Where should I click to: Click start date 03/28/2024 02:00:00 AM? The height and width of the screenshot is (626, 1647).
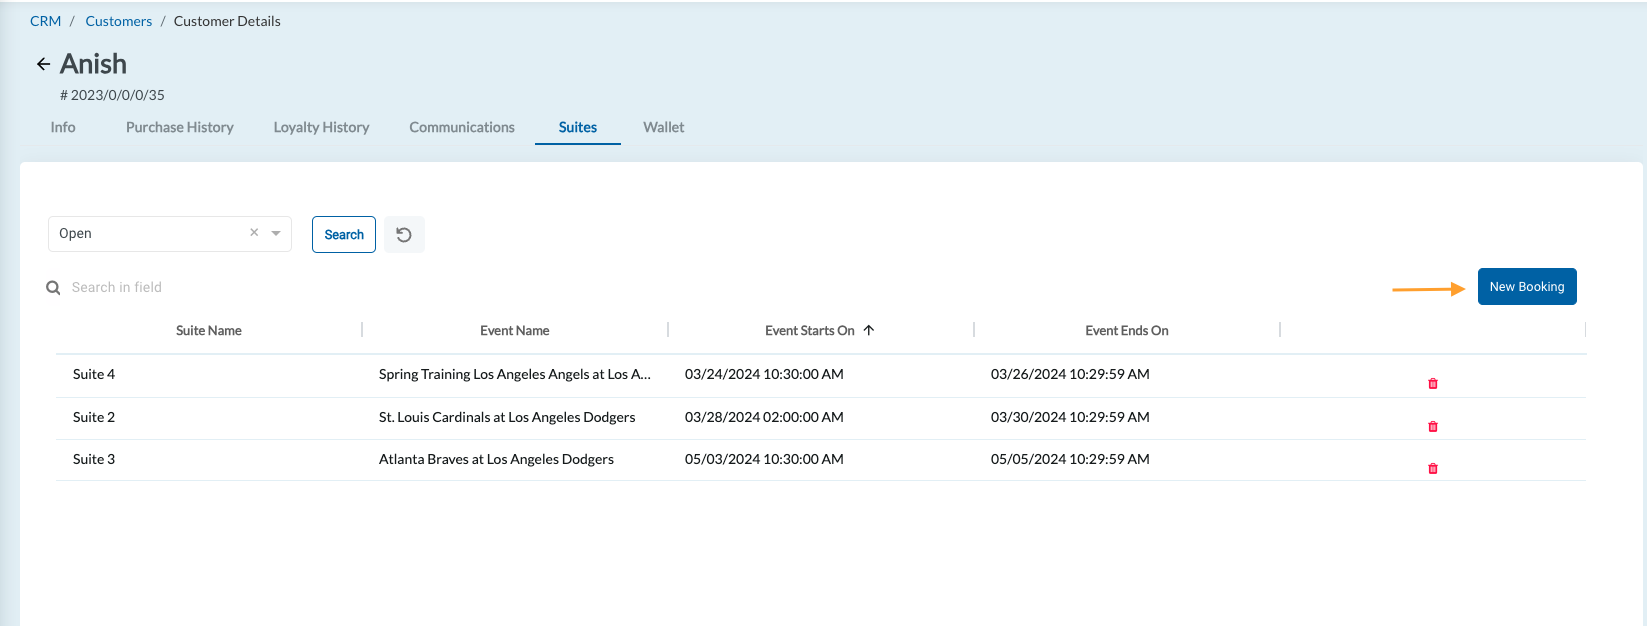[764, 417]
